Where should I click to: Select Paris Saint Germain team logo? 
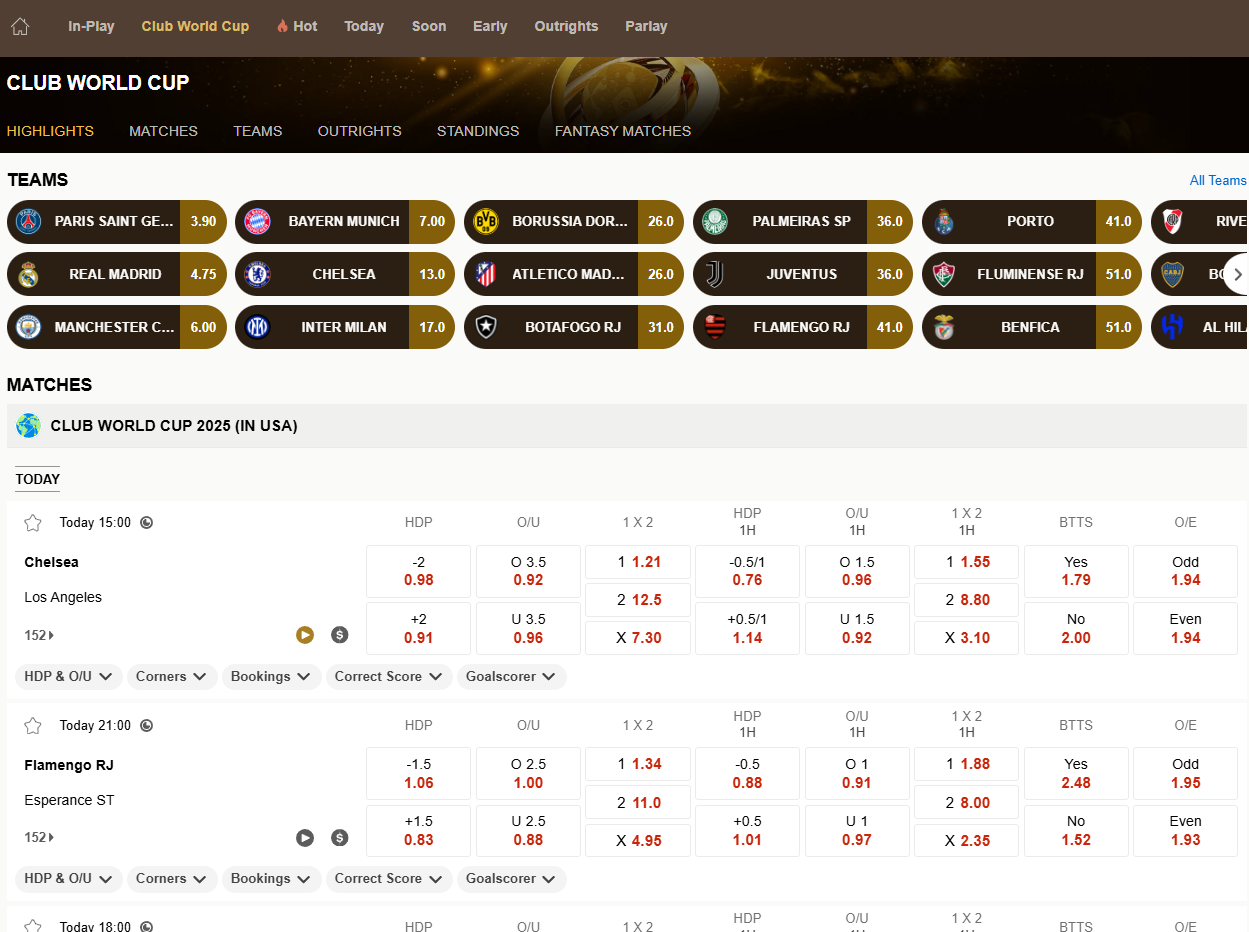29,221
